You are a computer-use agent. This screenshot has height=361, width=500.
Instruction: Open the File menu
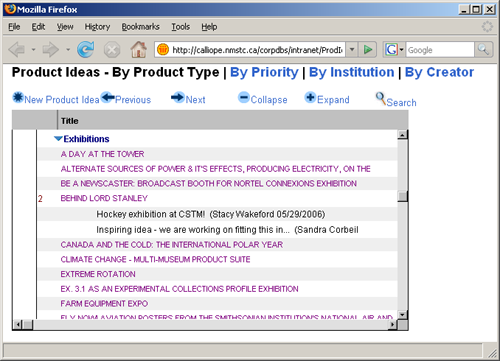14,27
